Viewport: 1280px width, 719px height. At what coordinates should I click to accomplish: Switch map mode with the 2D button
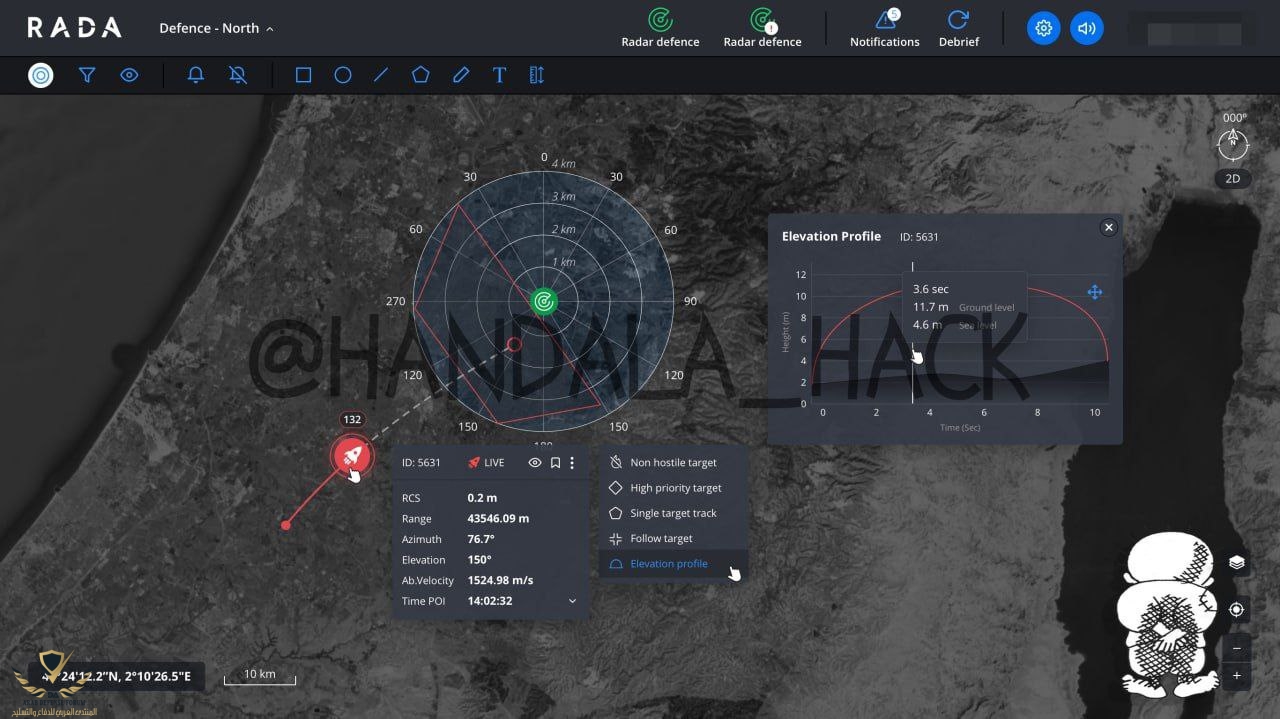(1233, 179)
